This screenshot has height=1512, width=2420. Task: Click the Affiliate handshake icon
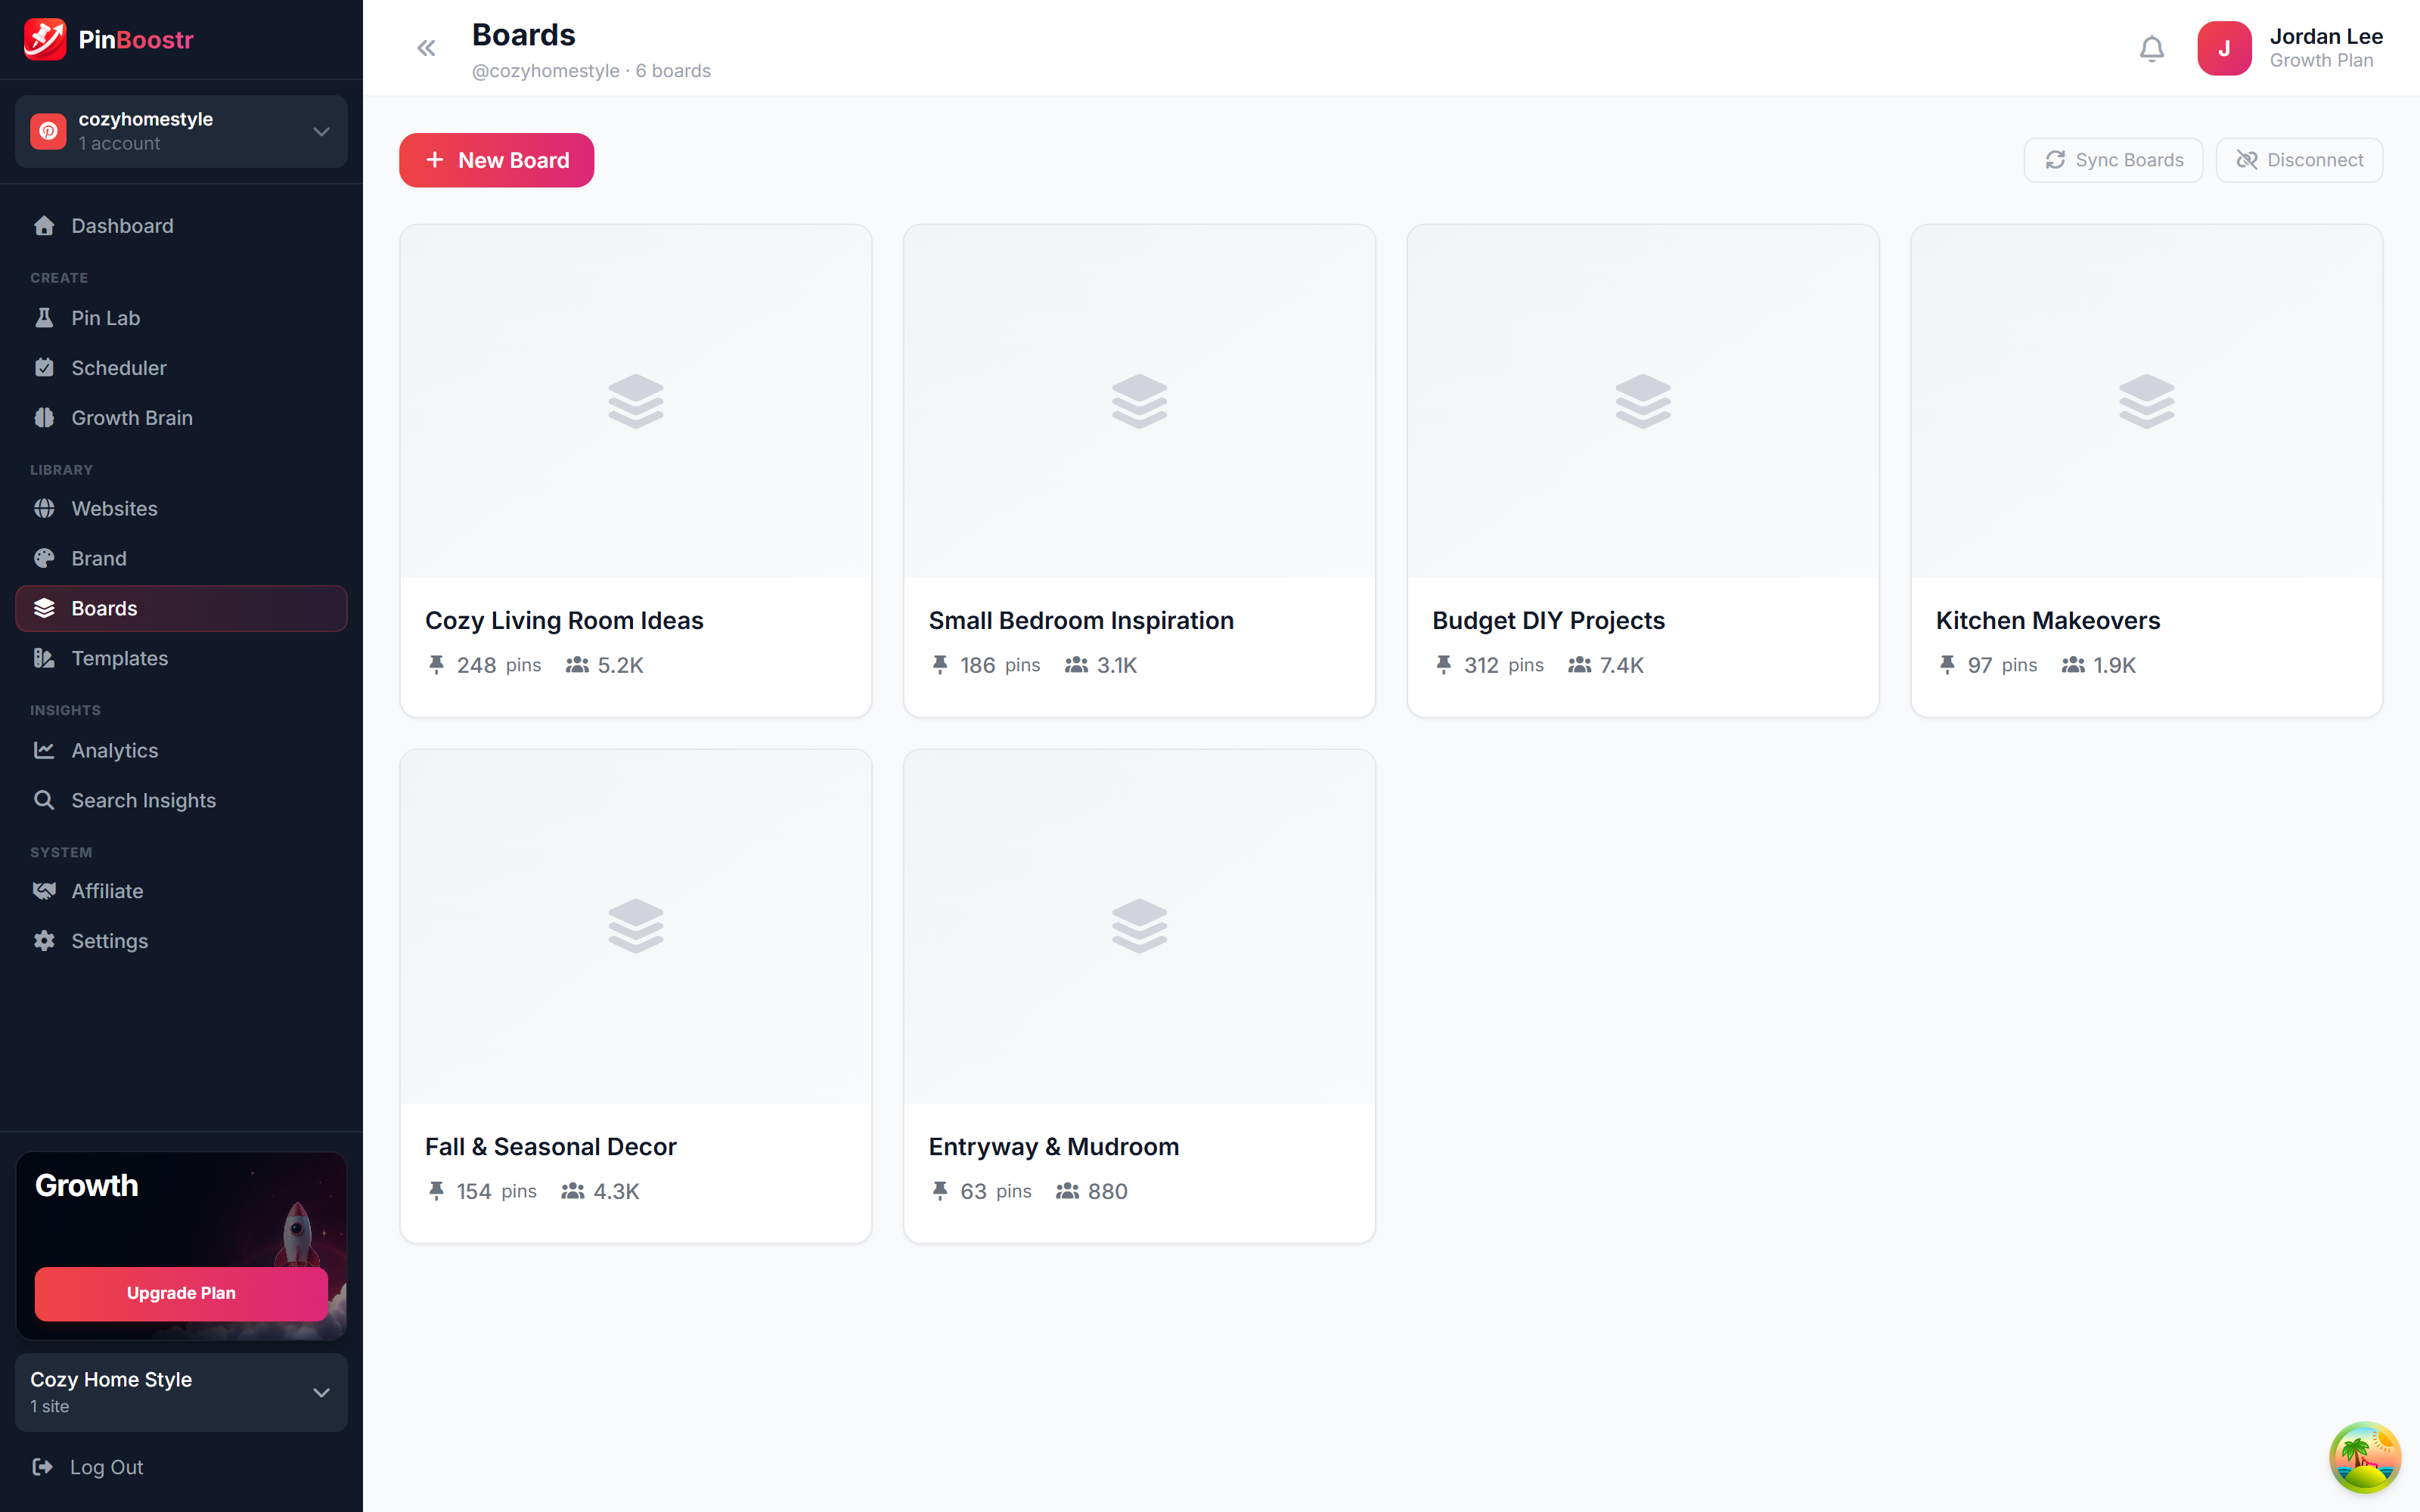44,891
